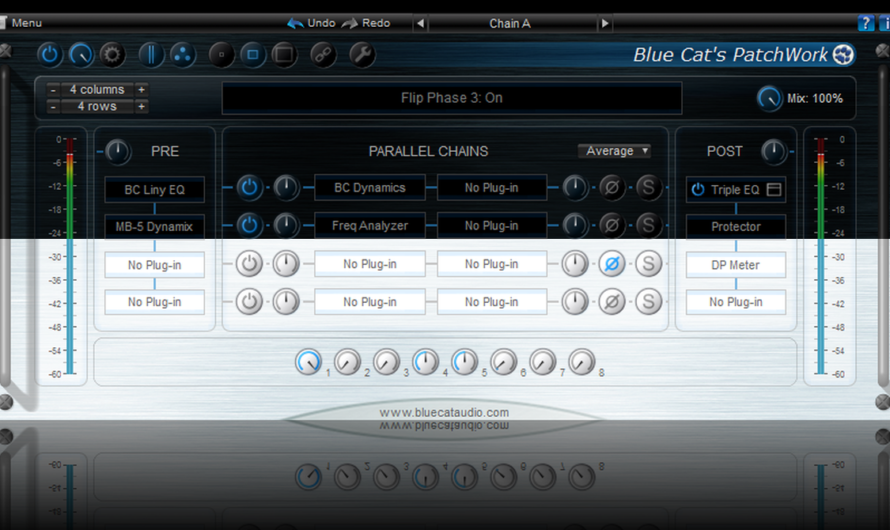Screen dimensions: 890x530
Task: Click the PRE gain knob
Action: (x=118, y=152)
